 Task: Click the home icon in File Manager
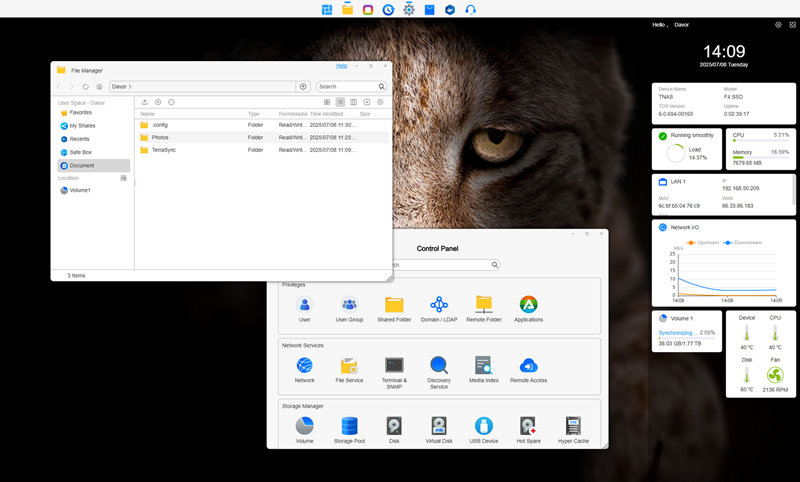tap(99, 87)
